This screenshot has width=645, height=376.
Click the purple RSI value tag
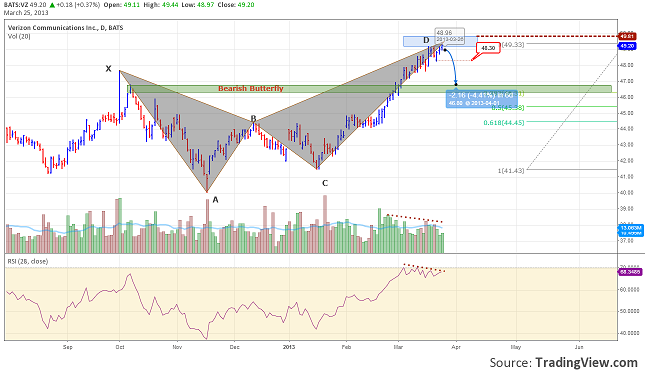point(630,272)
